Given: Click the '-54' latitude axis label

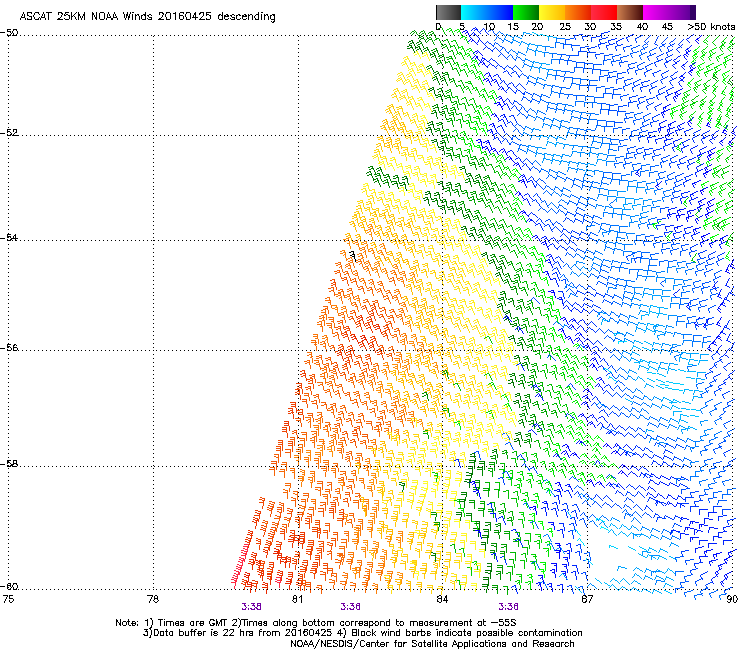Looking at the screenshot, I should (9, 237).
